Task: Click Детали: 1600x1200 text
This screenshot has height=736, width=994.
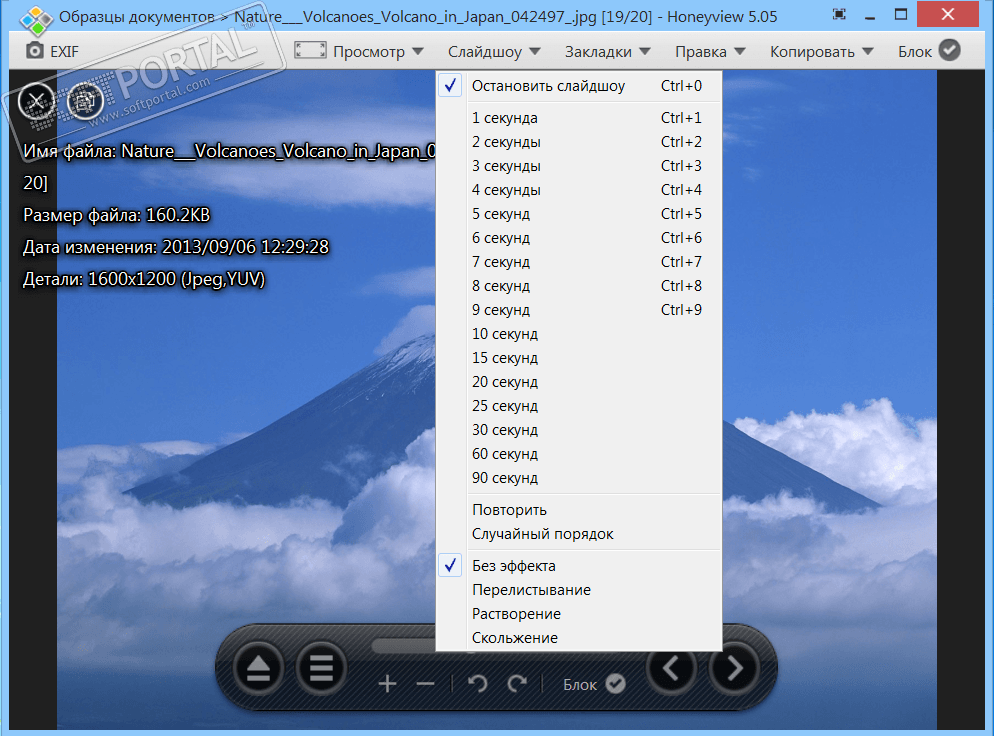Action: tap(144, 279)
